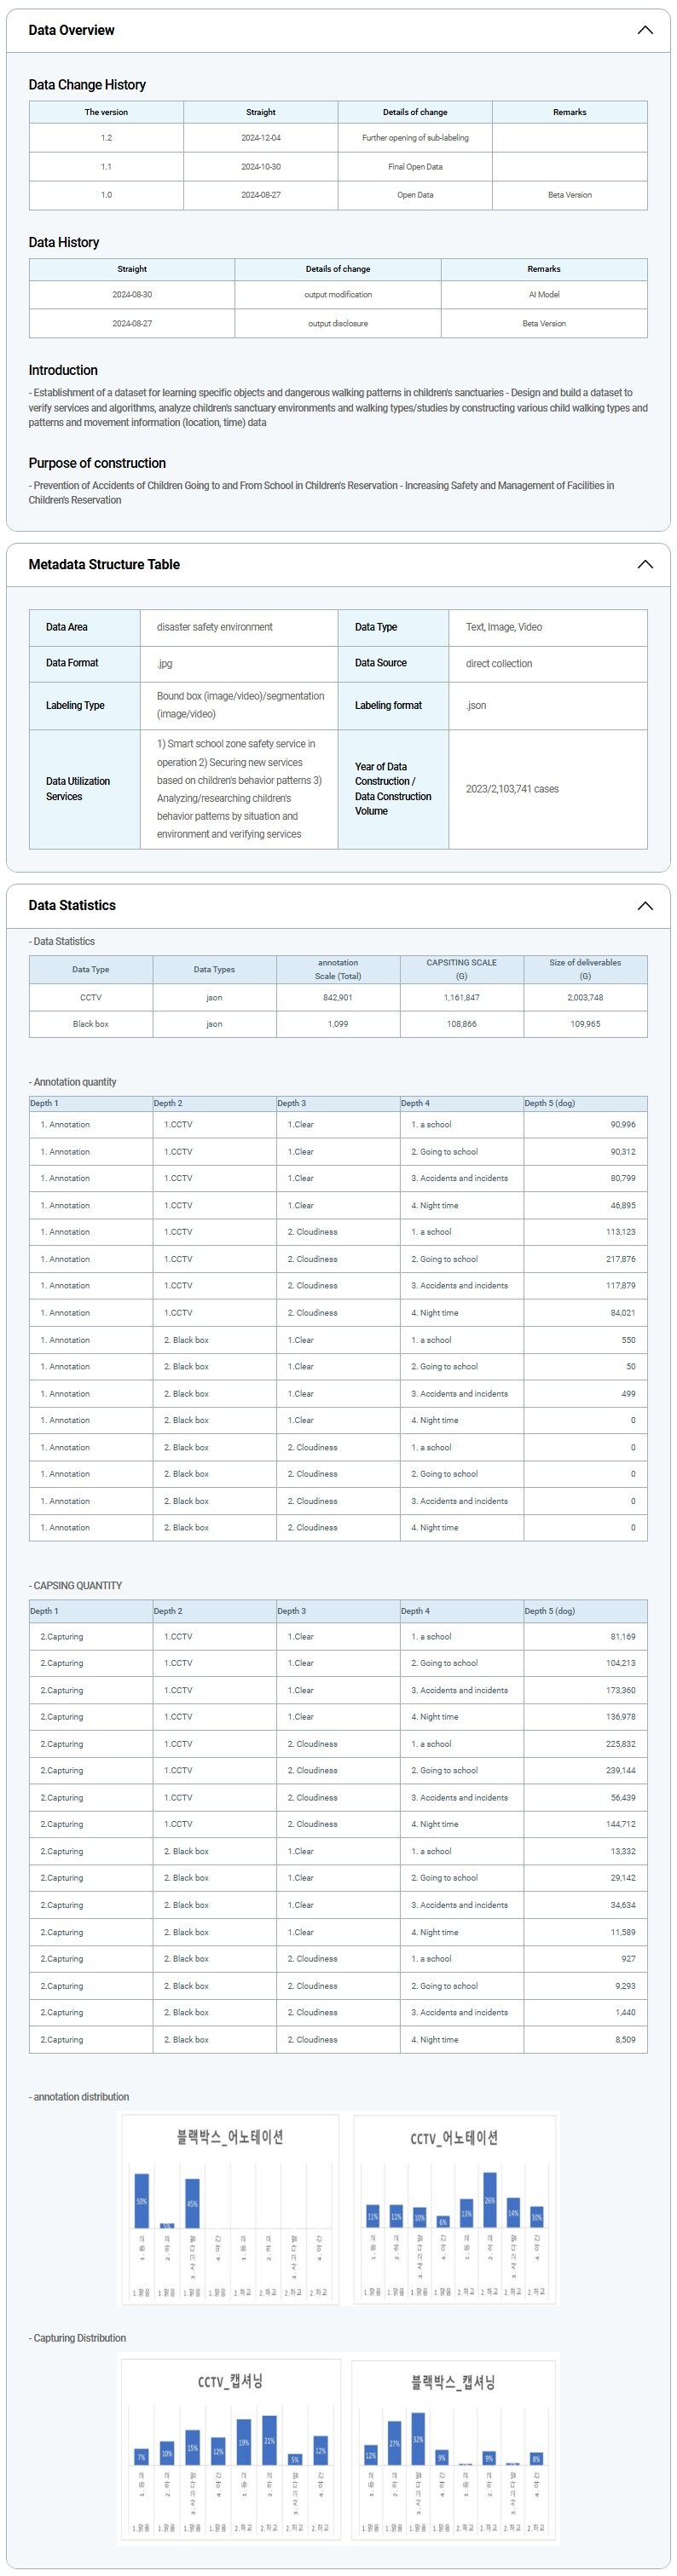Collapse the Data Statistics section chevron

(645, 905)
